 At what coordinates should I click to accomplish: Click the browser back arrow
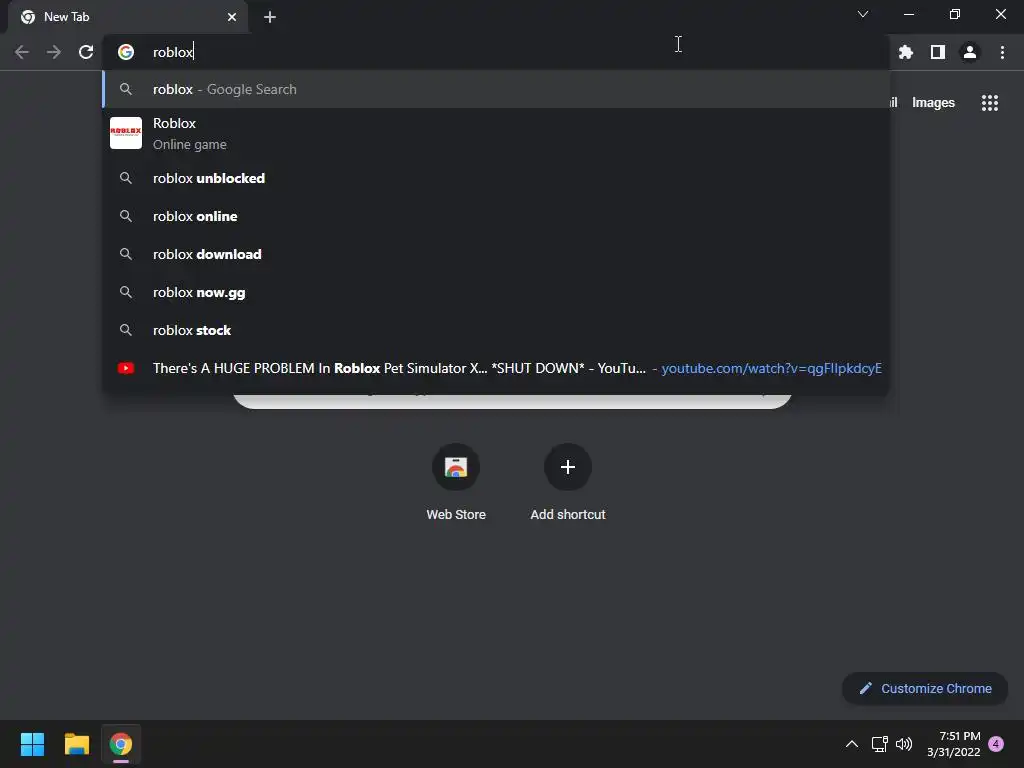tap(22, 52)
